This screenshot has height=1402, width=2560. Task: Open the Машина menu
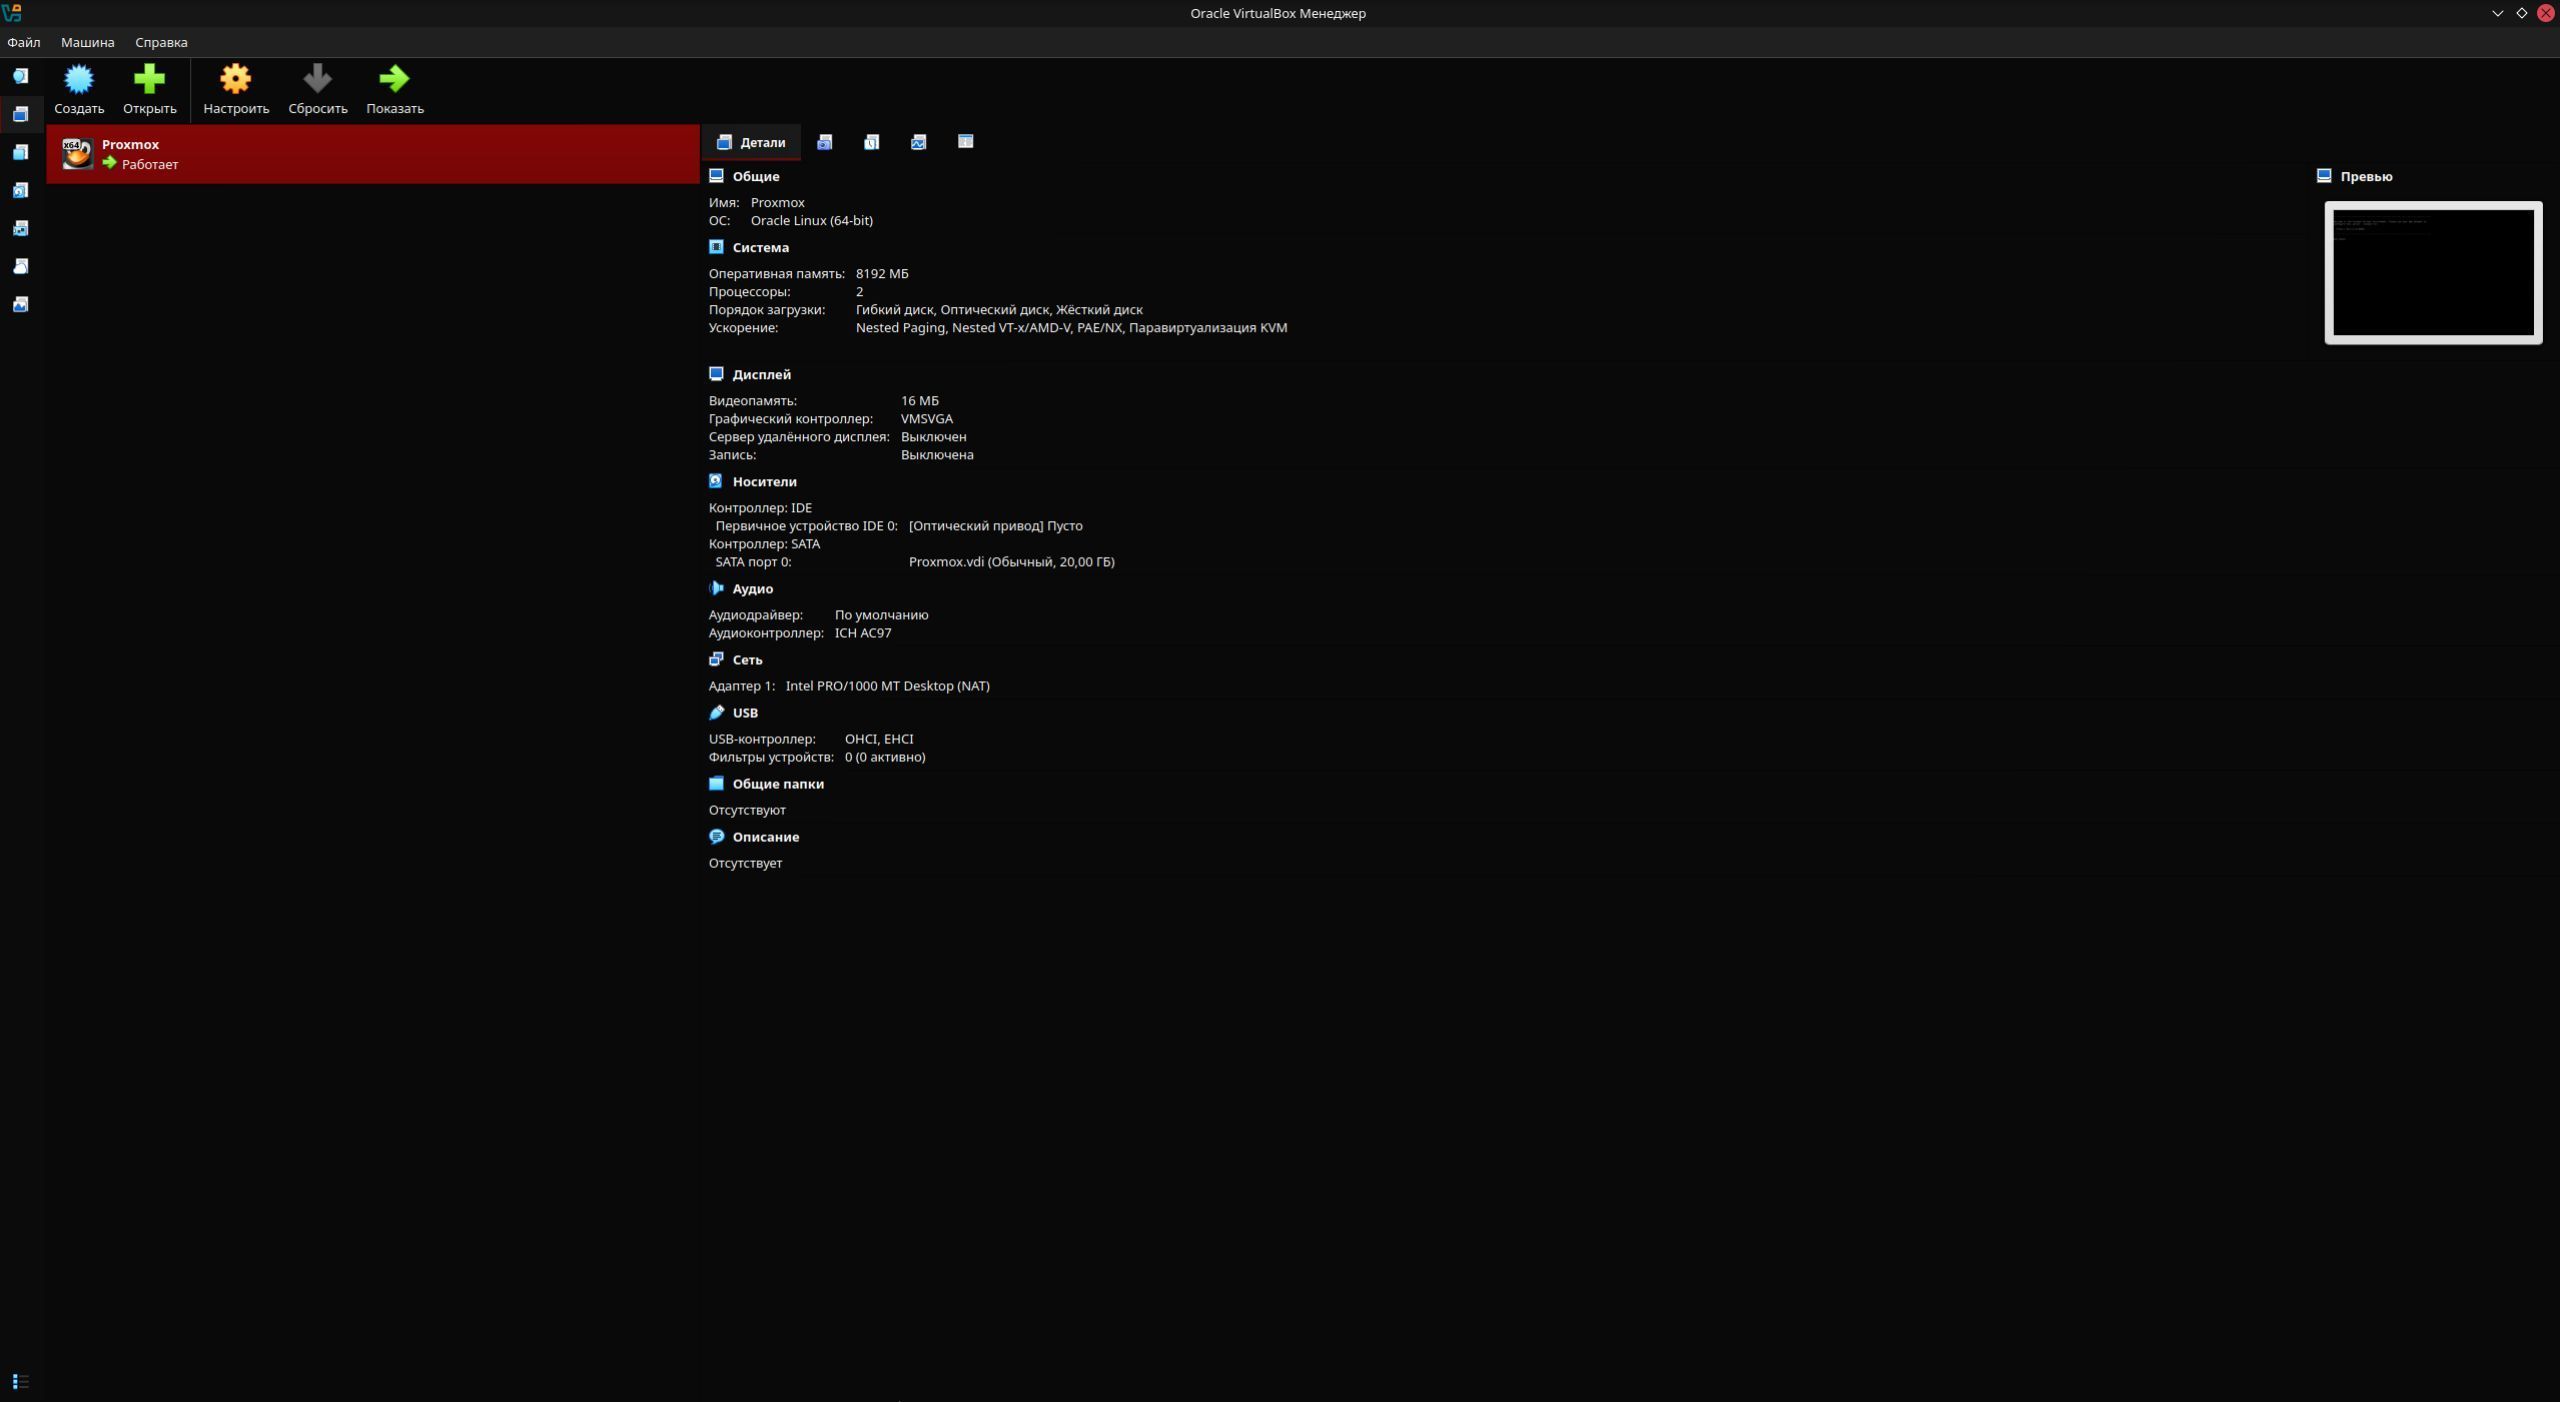88,42
